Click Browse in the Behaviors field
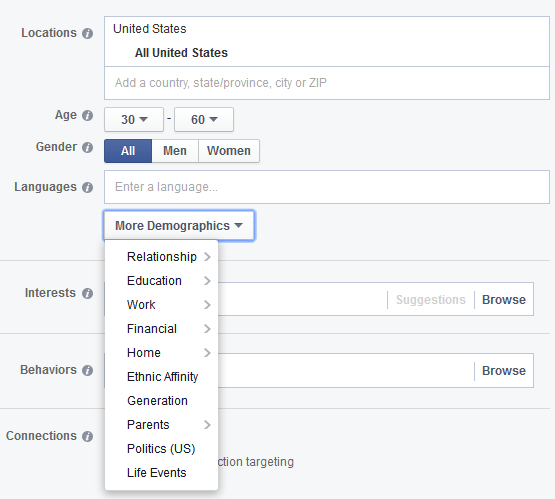The image size is (555, 499). [x=504, y=371]
